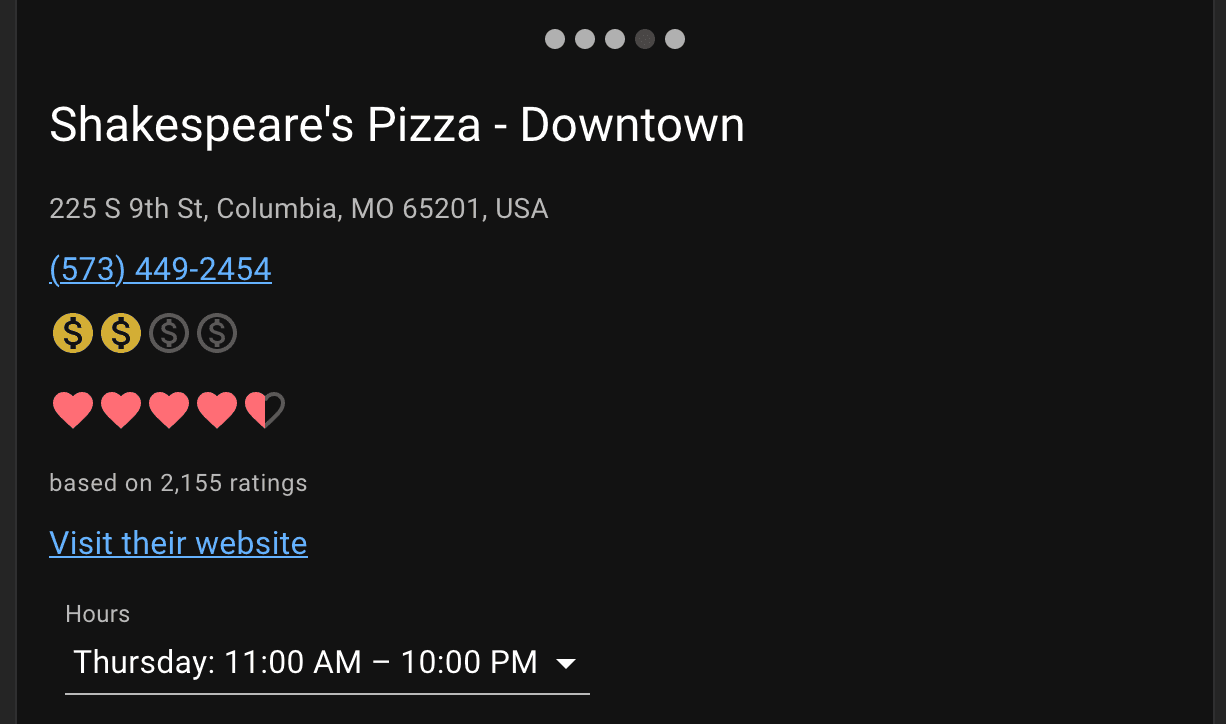This screenshot has height=724, width=1226.
Task: Click the restaurant name heading
Action: point(397,124)
